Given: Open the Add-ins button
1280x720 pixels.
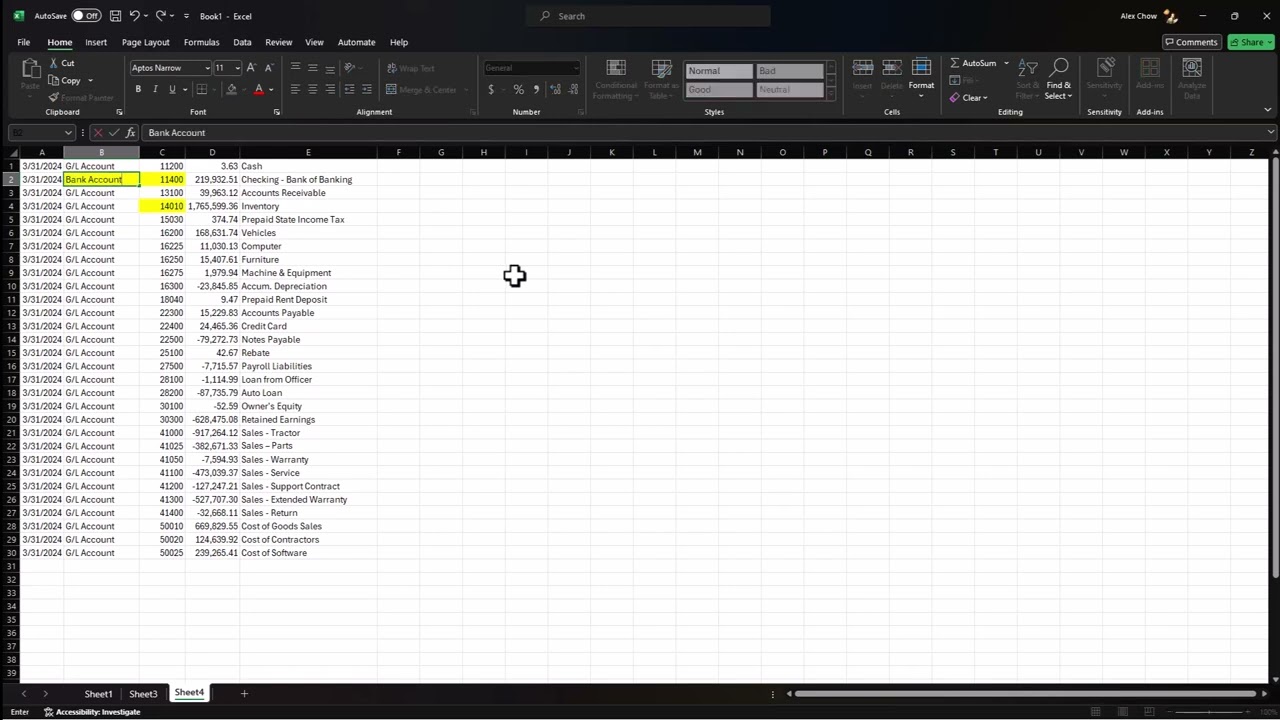Looking at the screenshot, I should click(1150, 76).
